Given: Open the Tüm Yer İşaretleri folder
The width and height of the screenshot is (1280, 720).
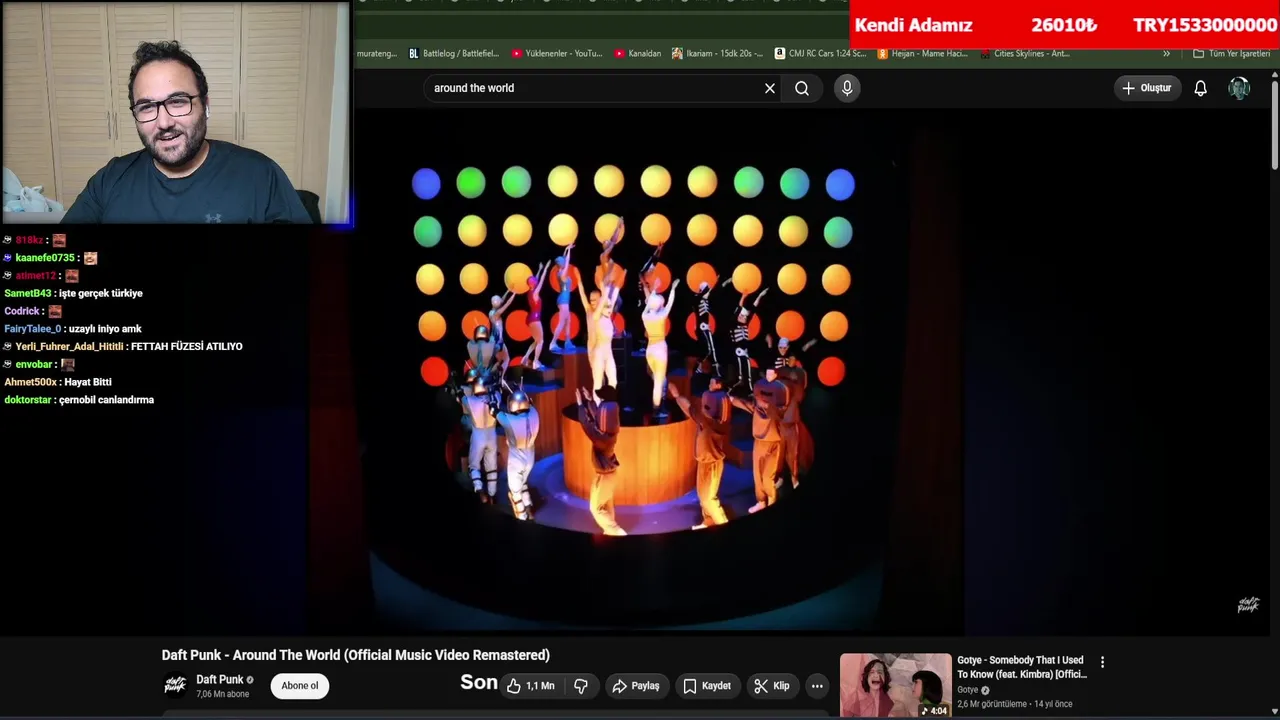Looking at the screenshot, I should 1231,54.
